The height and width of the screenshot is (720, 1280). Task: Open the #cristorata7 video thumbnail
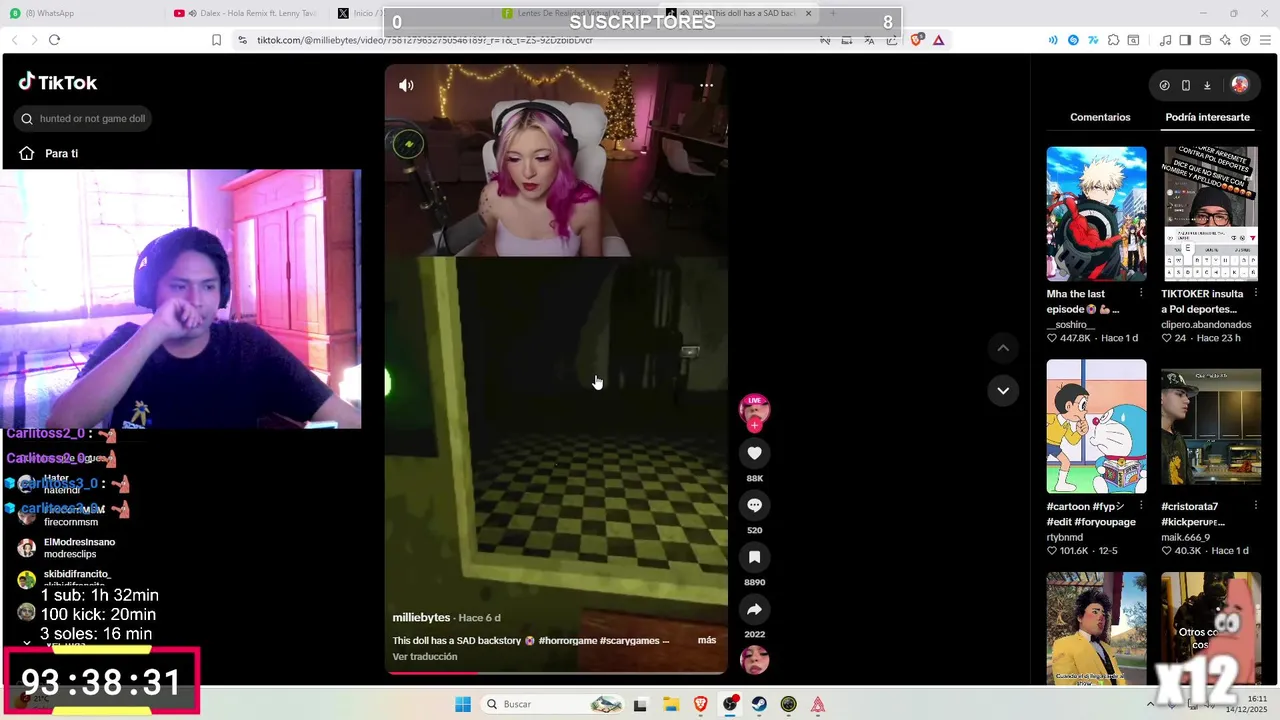click(1211, 427)
